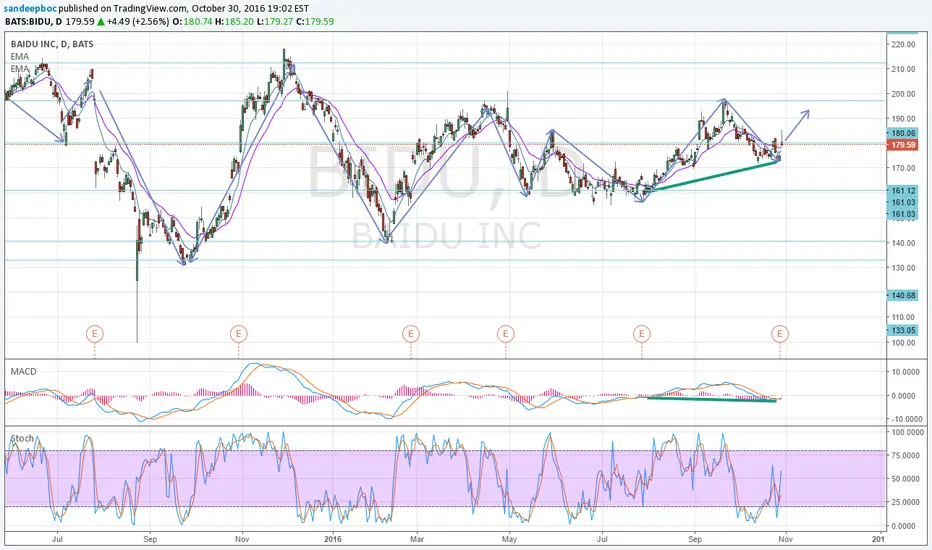Click the 220.00 price axis value
This screenshot has width=932, height=550.
pyautogui.click(x=903, y=45)
